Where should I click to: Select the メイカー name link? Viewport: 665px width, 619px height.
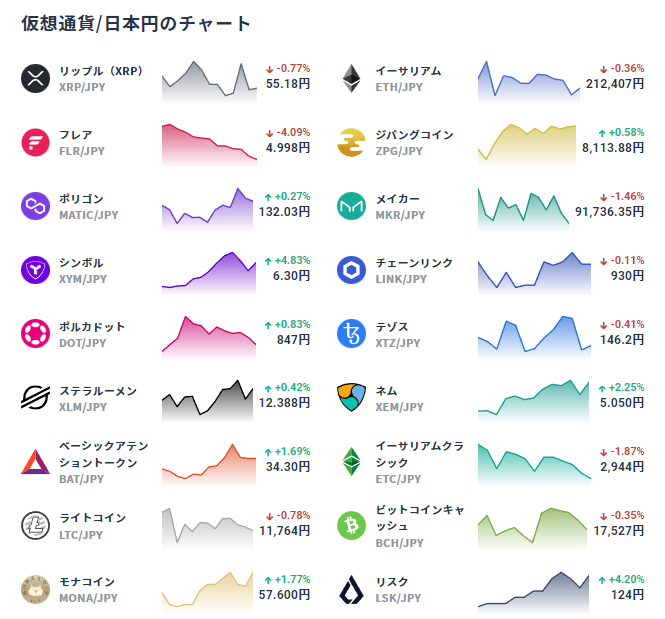coord(397,199)
